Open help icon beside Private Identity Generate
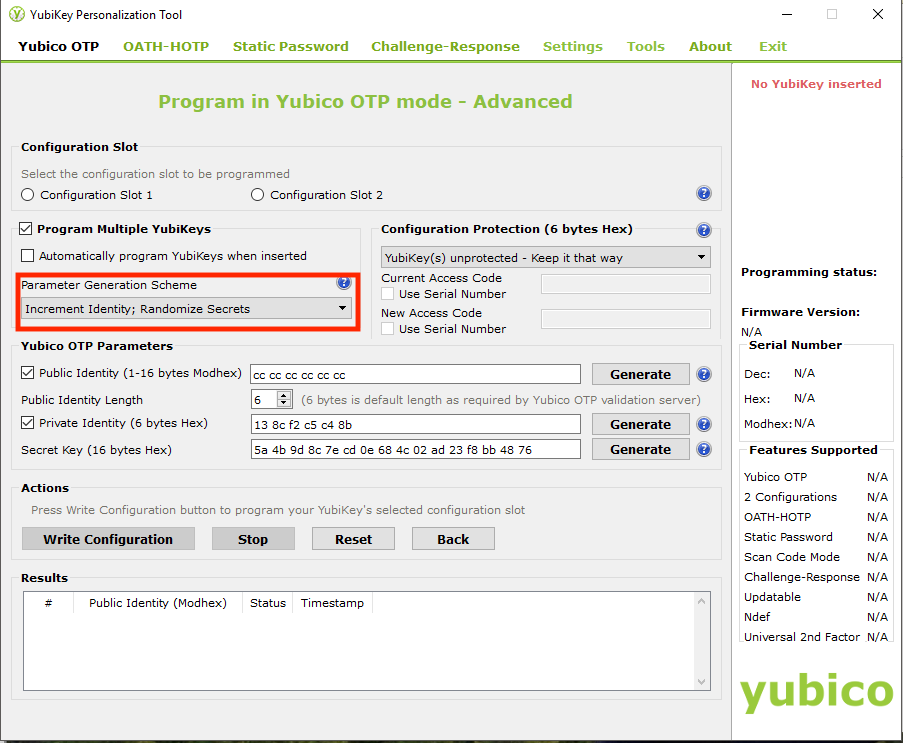This screenshot has width=903, height=743. [703, 424]
